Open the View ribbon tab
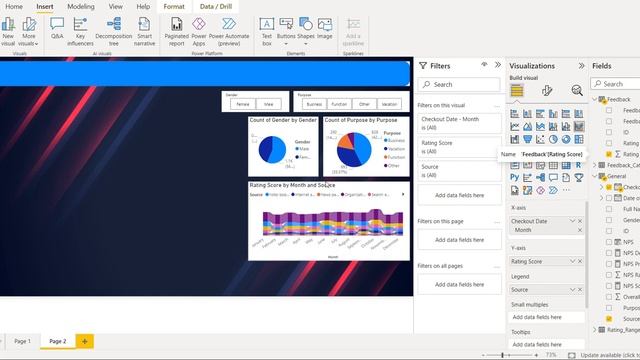 click(116, 7)
